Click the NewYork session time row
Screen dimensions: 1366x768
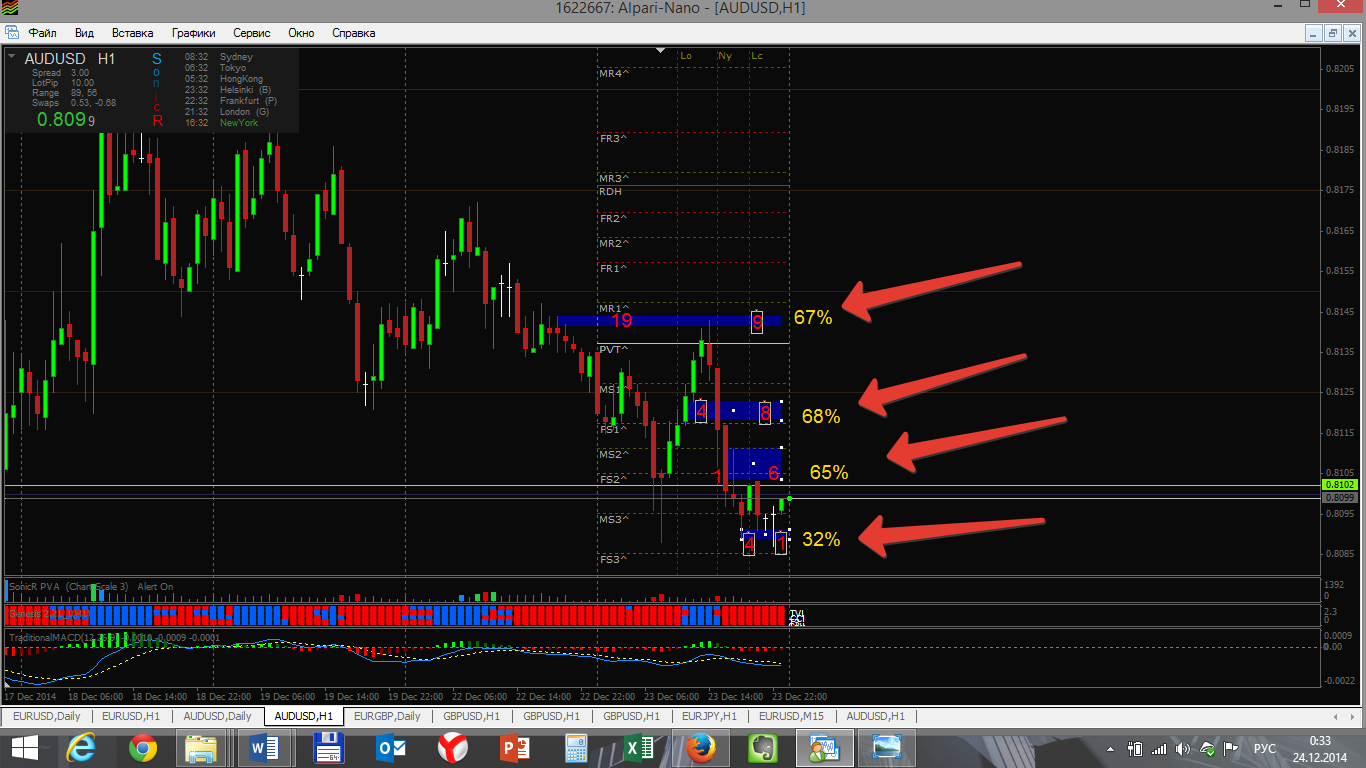coord(222,122)
